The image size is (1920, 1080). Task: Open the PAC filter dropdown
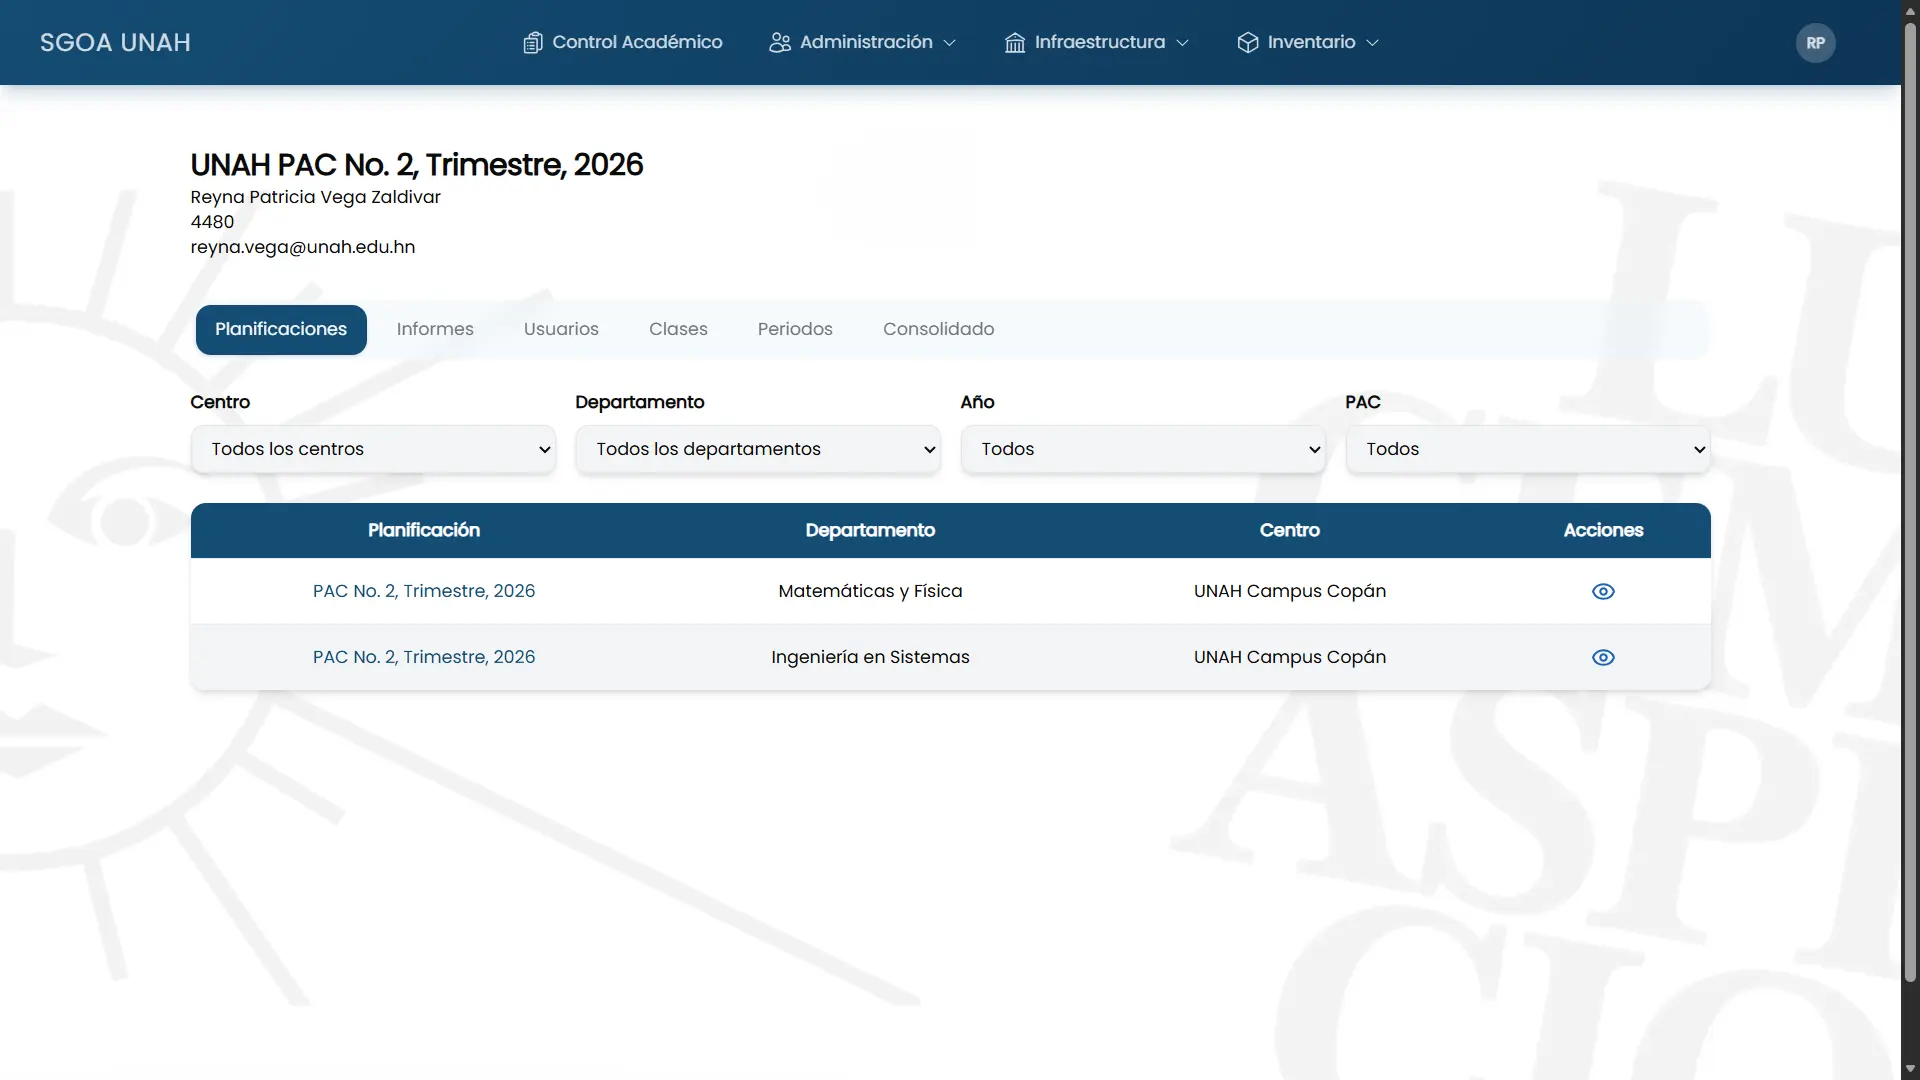pyautogui.click(x=1528, y=449)
